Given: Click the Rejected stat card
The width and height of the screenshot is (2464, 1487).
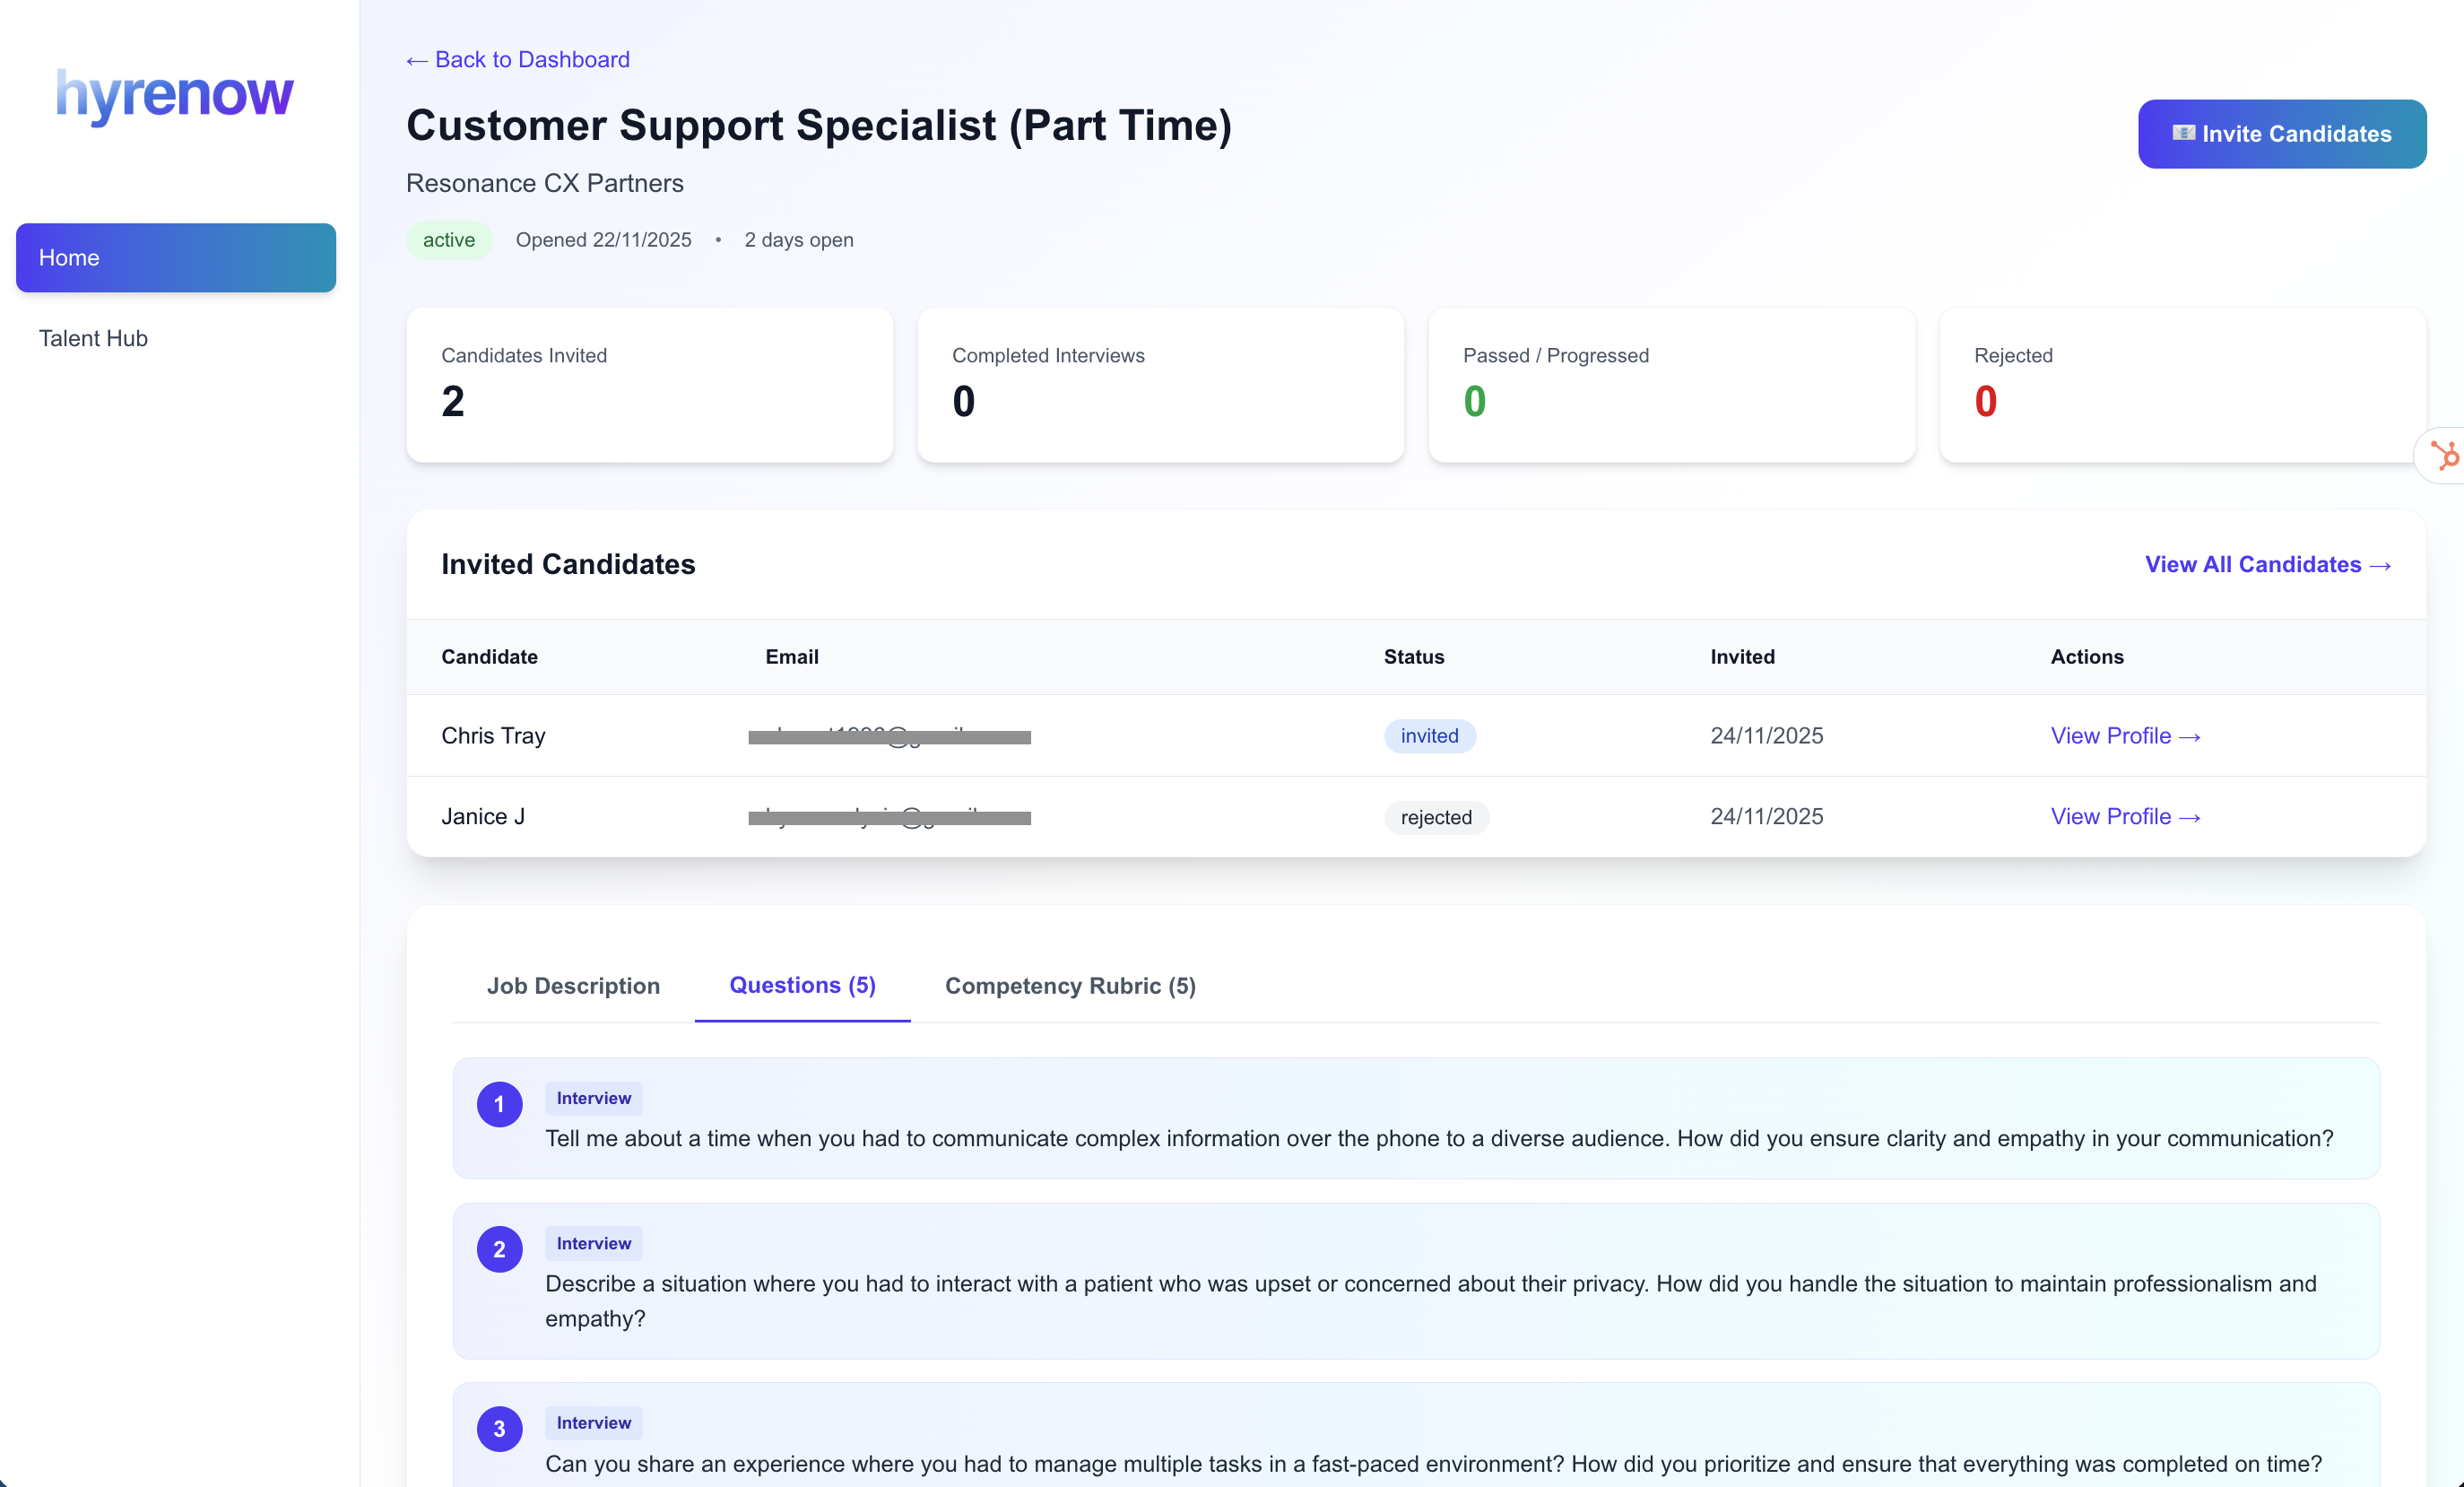Looking at the screenshot, I should (2180, 384).
